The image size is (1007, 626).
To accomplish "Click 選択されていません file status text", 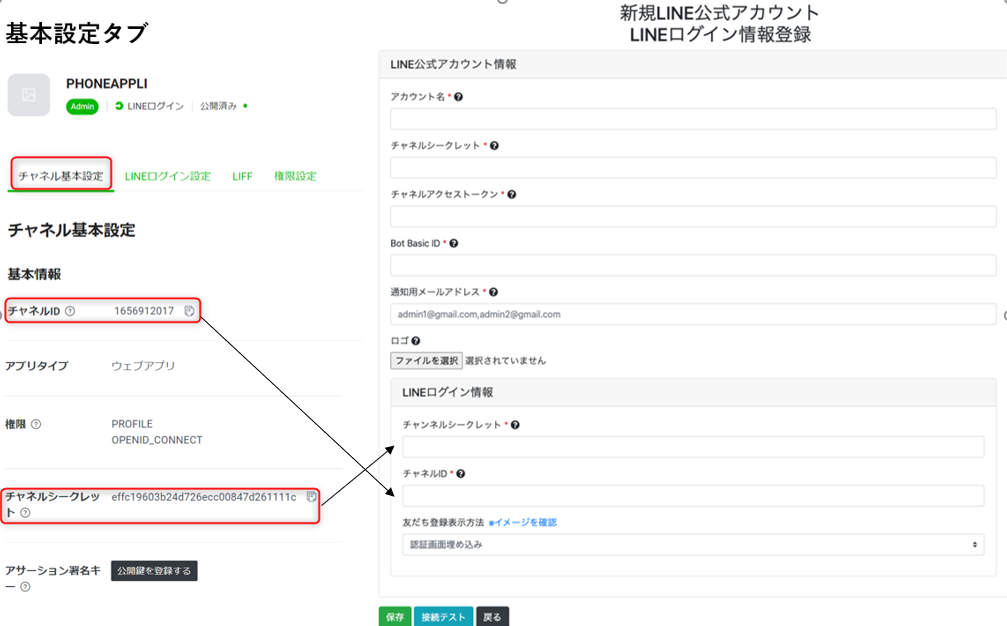I will (505, 361).
